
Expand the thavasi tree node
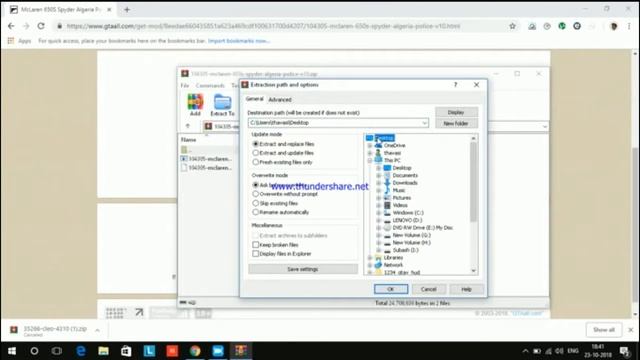370,153
